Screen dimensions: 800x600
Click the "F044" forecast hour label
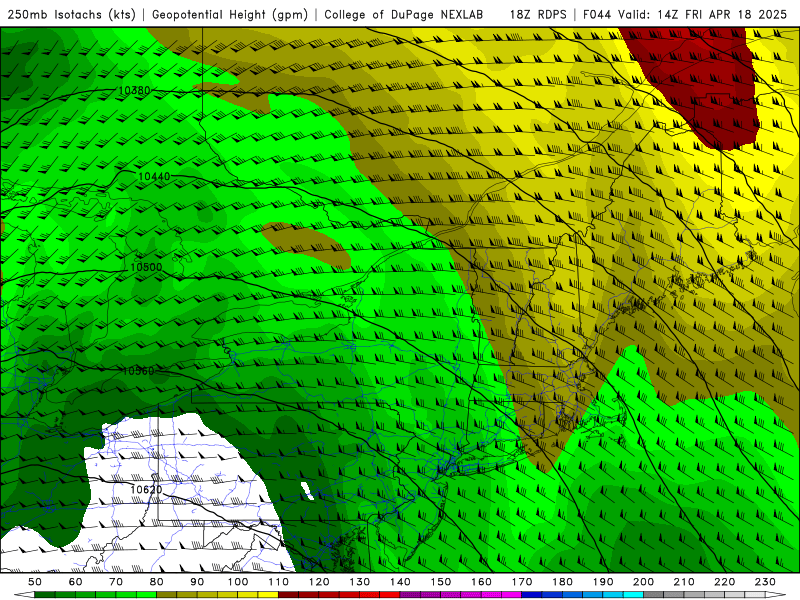pyautogui.click(x=597, y=14)
